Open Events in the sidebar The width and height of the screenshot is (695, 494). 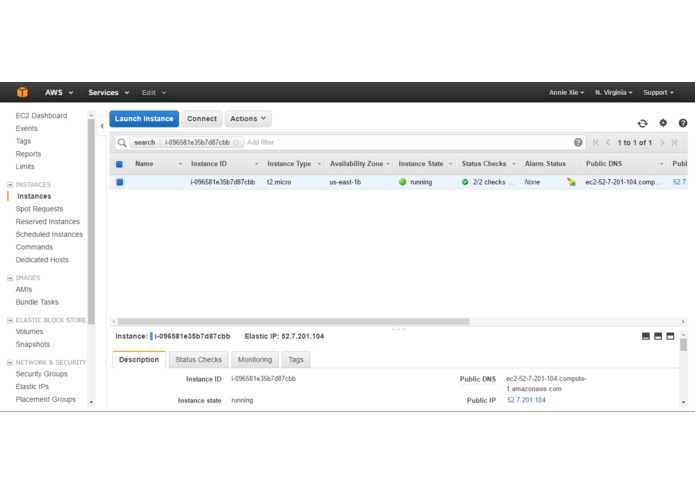coord(27,128)
